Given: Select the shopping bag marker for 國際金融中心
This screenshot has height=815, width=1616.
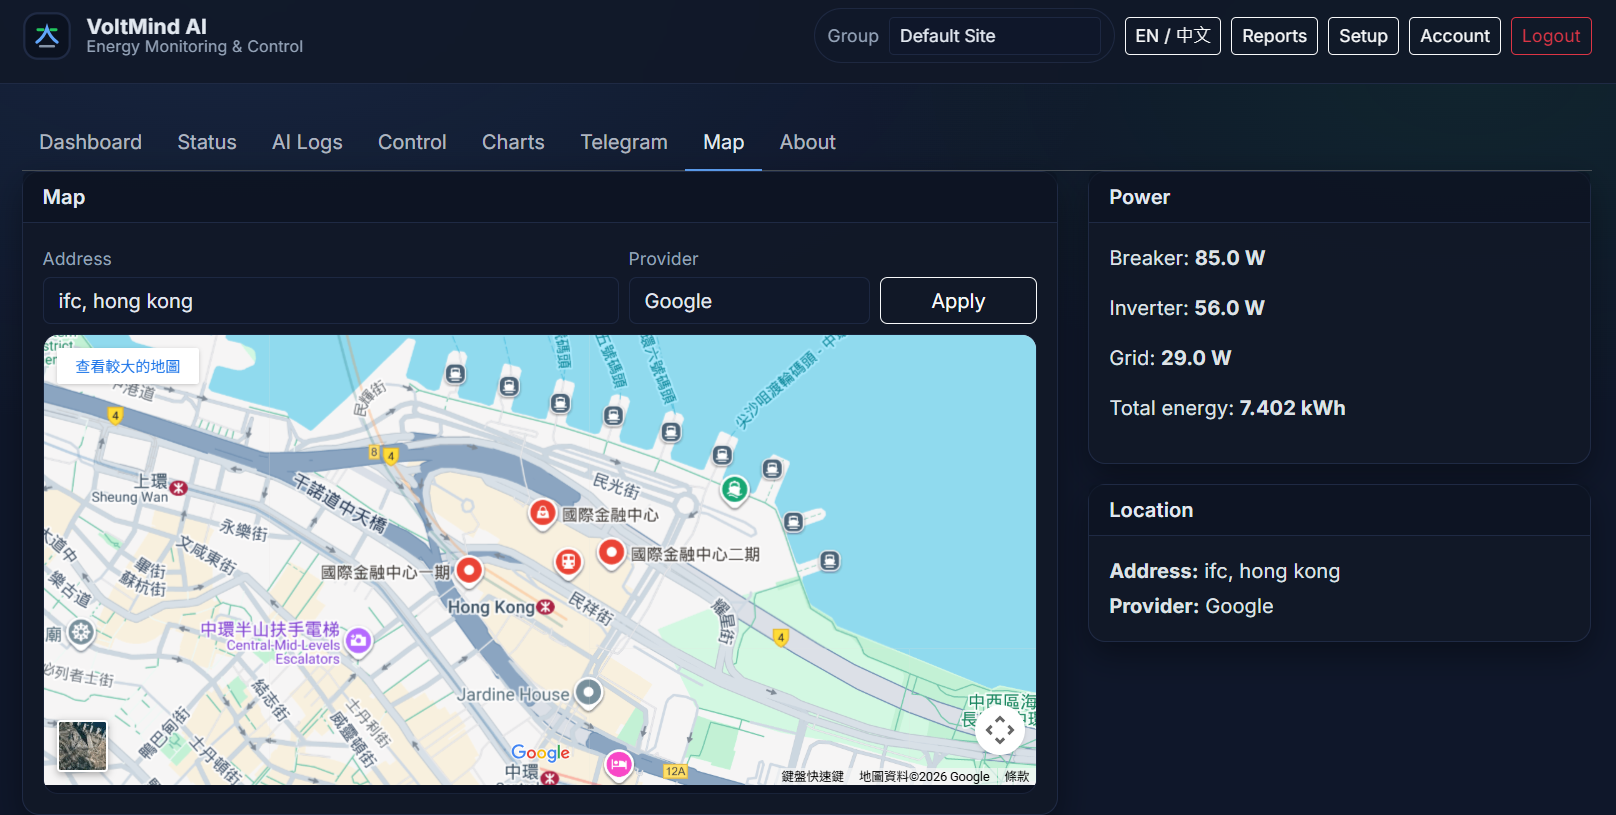Looking at the screenshot, I should point(542,513).
